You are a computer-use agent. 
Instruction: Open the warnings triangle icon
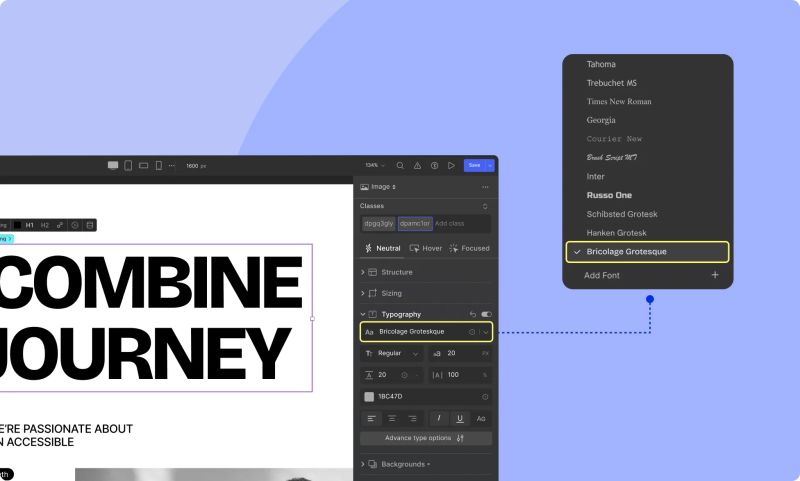coord(417,165)
